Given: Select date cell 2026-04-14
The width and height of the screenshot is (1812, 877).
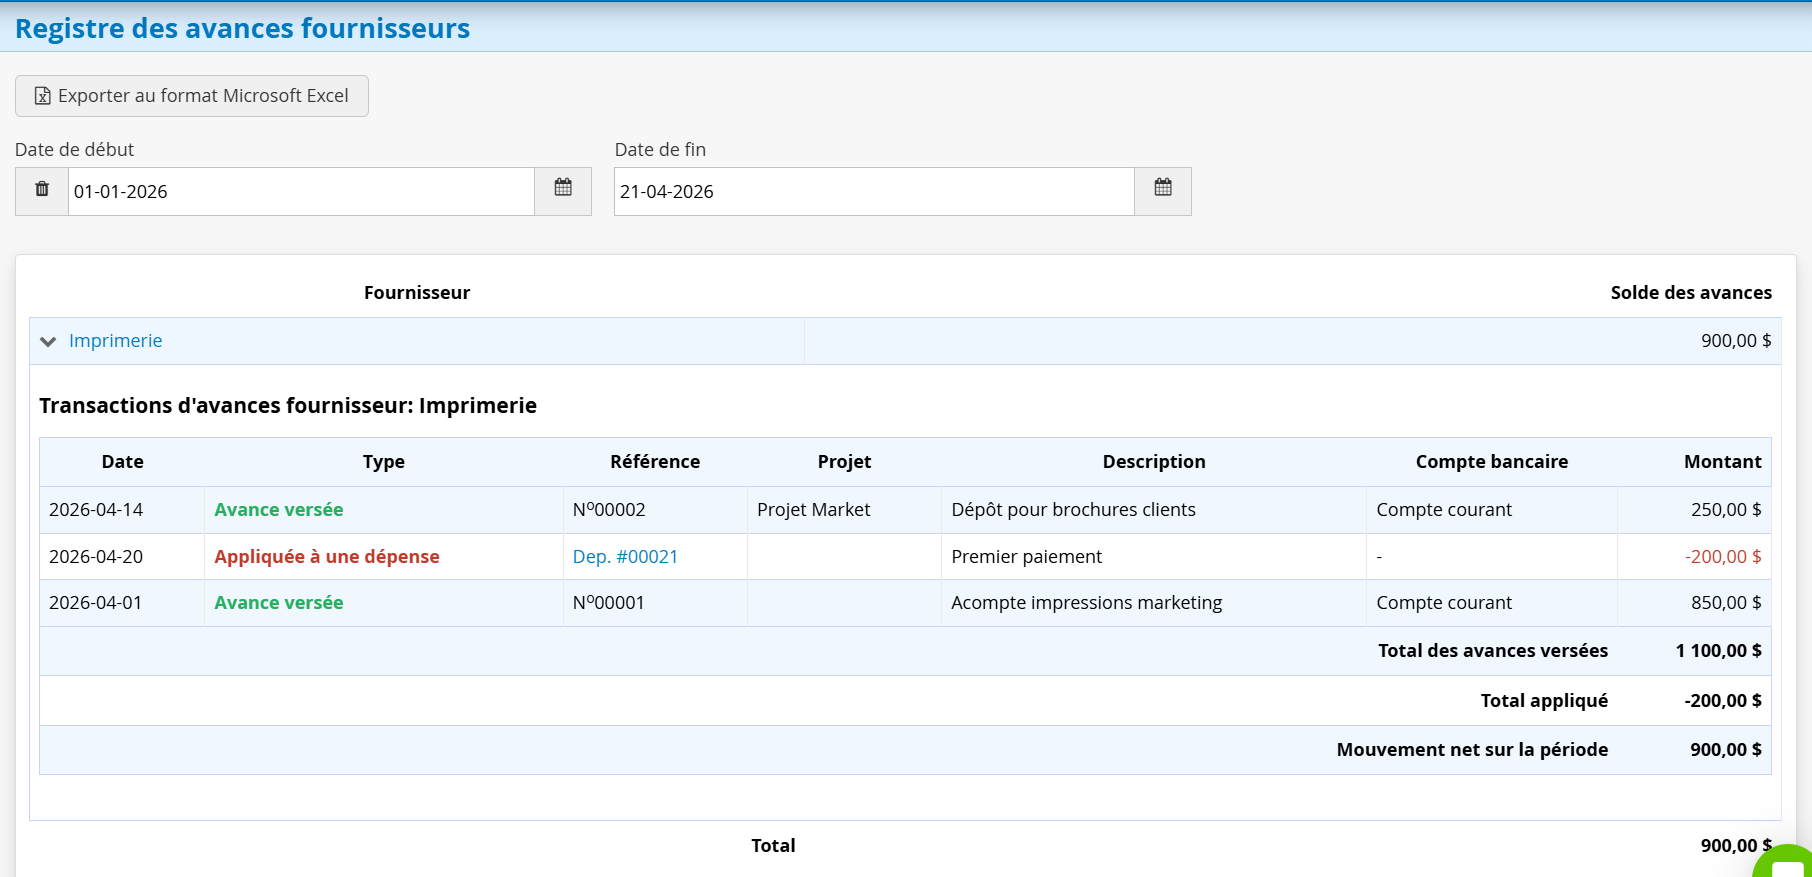Looking at the screenshot, I should [x=96, y=510].
